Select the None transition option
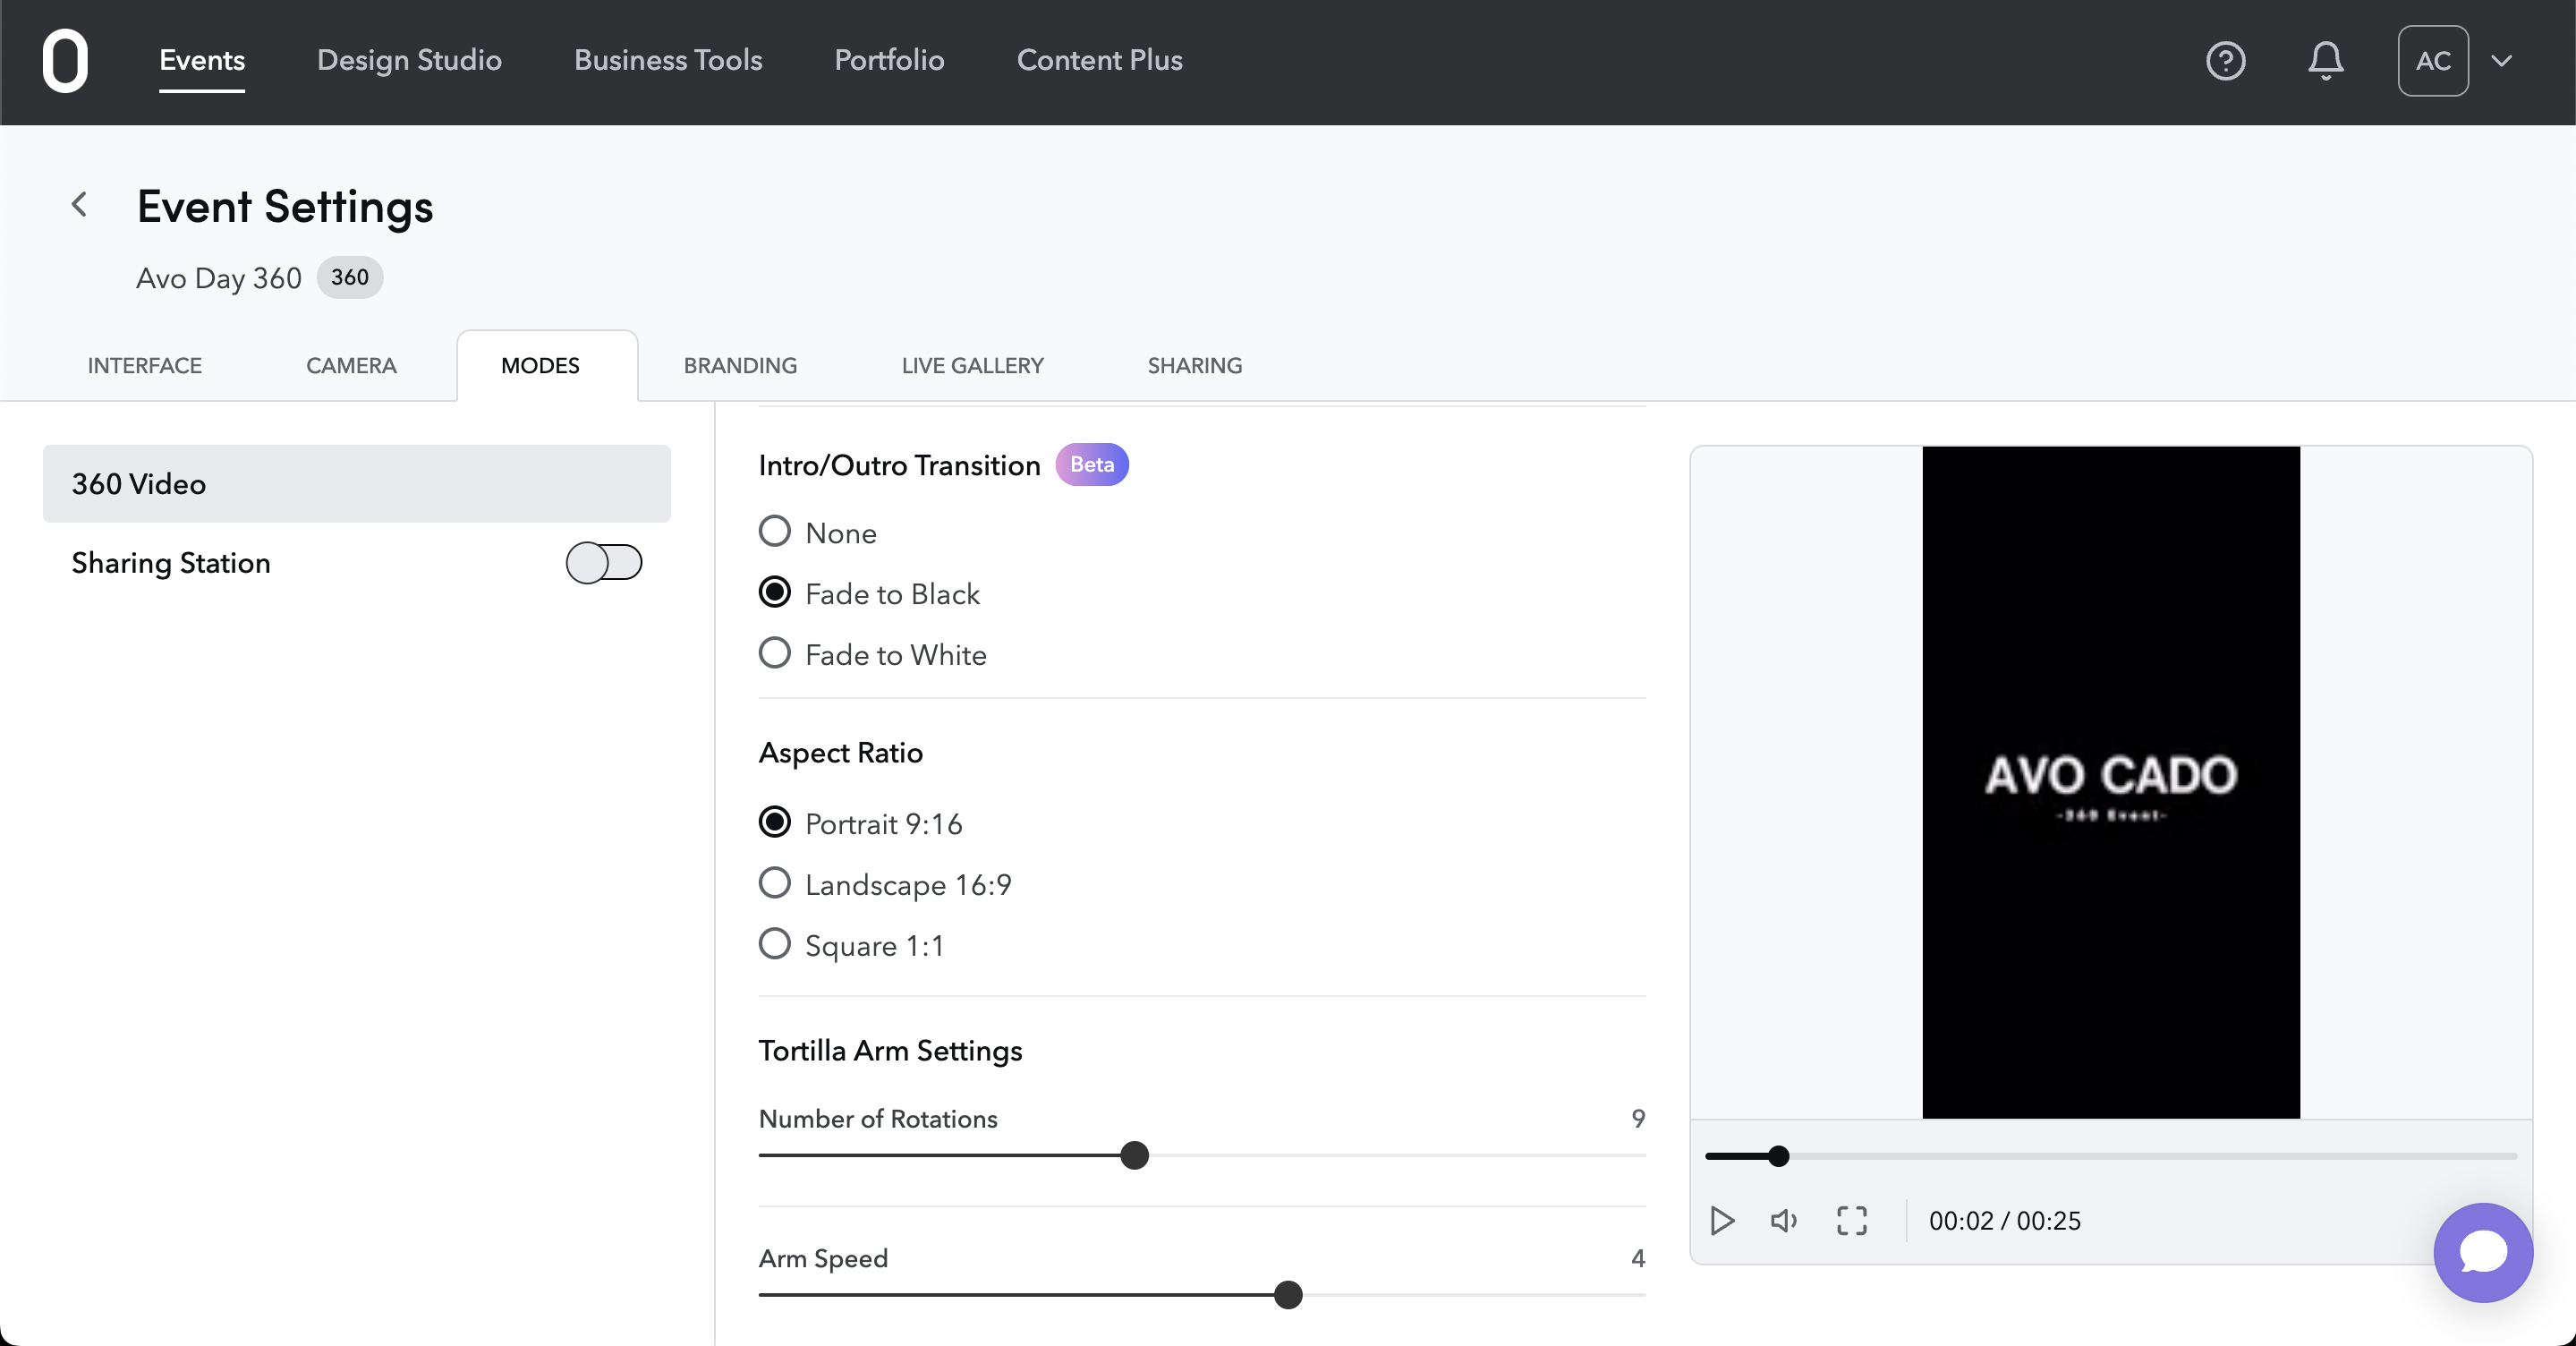This screenshot has height=1346, width=2576. click(x=774, y=531)
